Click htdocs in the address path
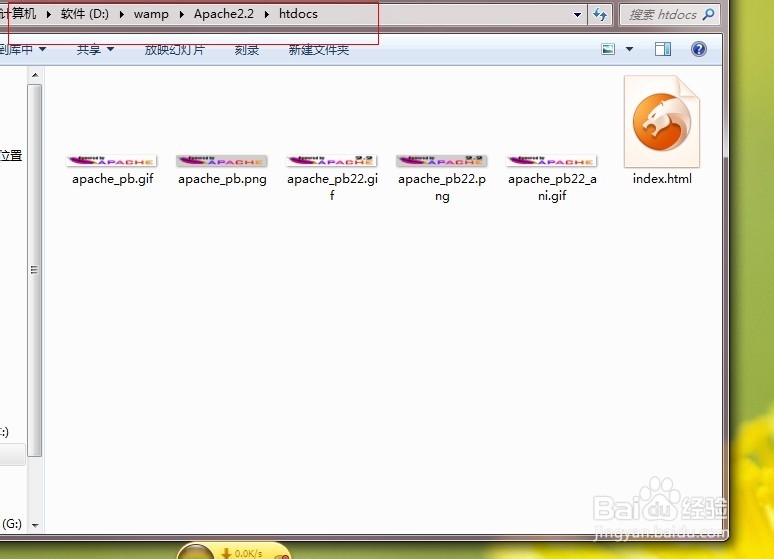Screen dimensions: 774x559 [298, 14]
